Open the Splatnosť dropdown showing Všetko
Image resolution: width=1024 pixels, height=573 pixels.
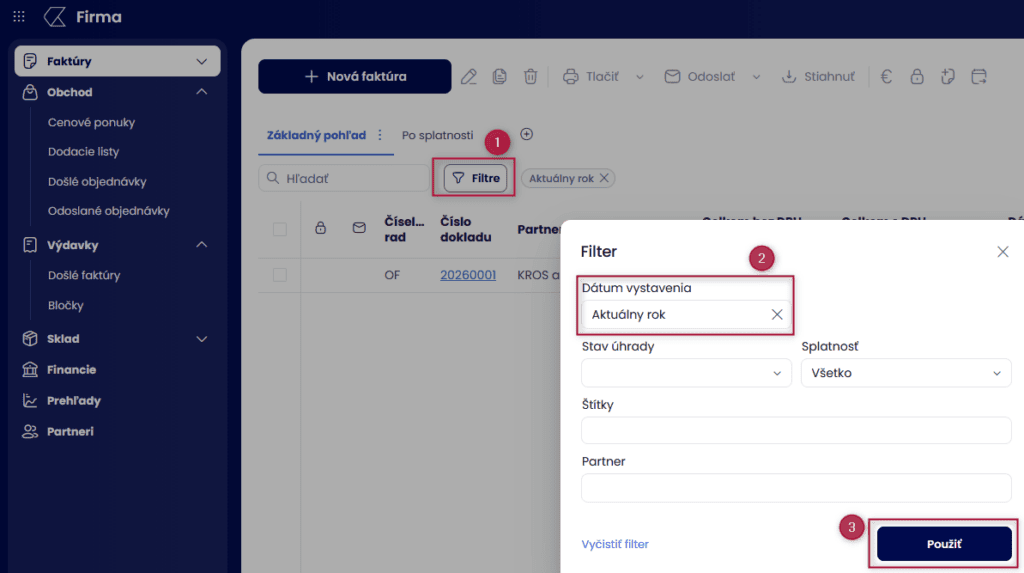tap(906, 373)
